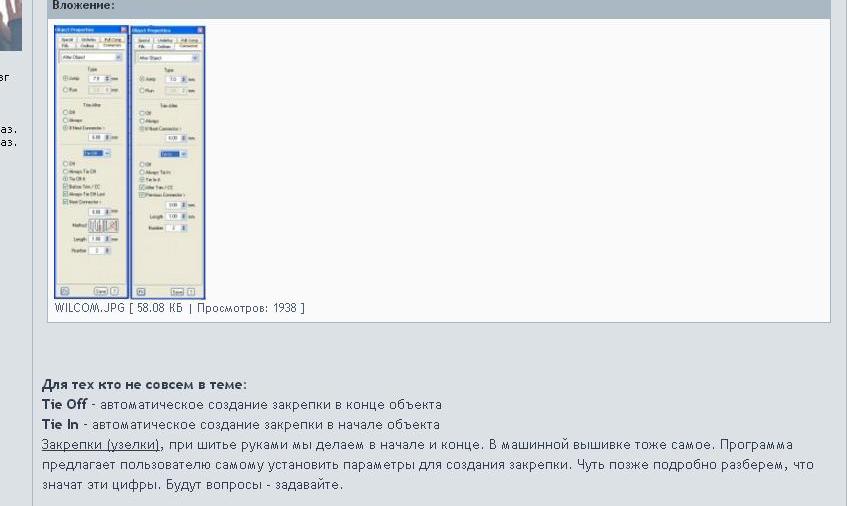Click the line starting 'предлагает пользователю самому установить'

[428, 465]
